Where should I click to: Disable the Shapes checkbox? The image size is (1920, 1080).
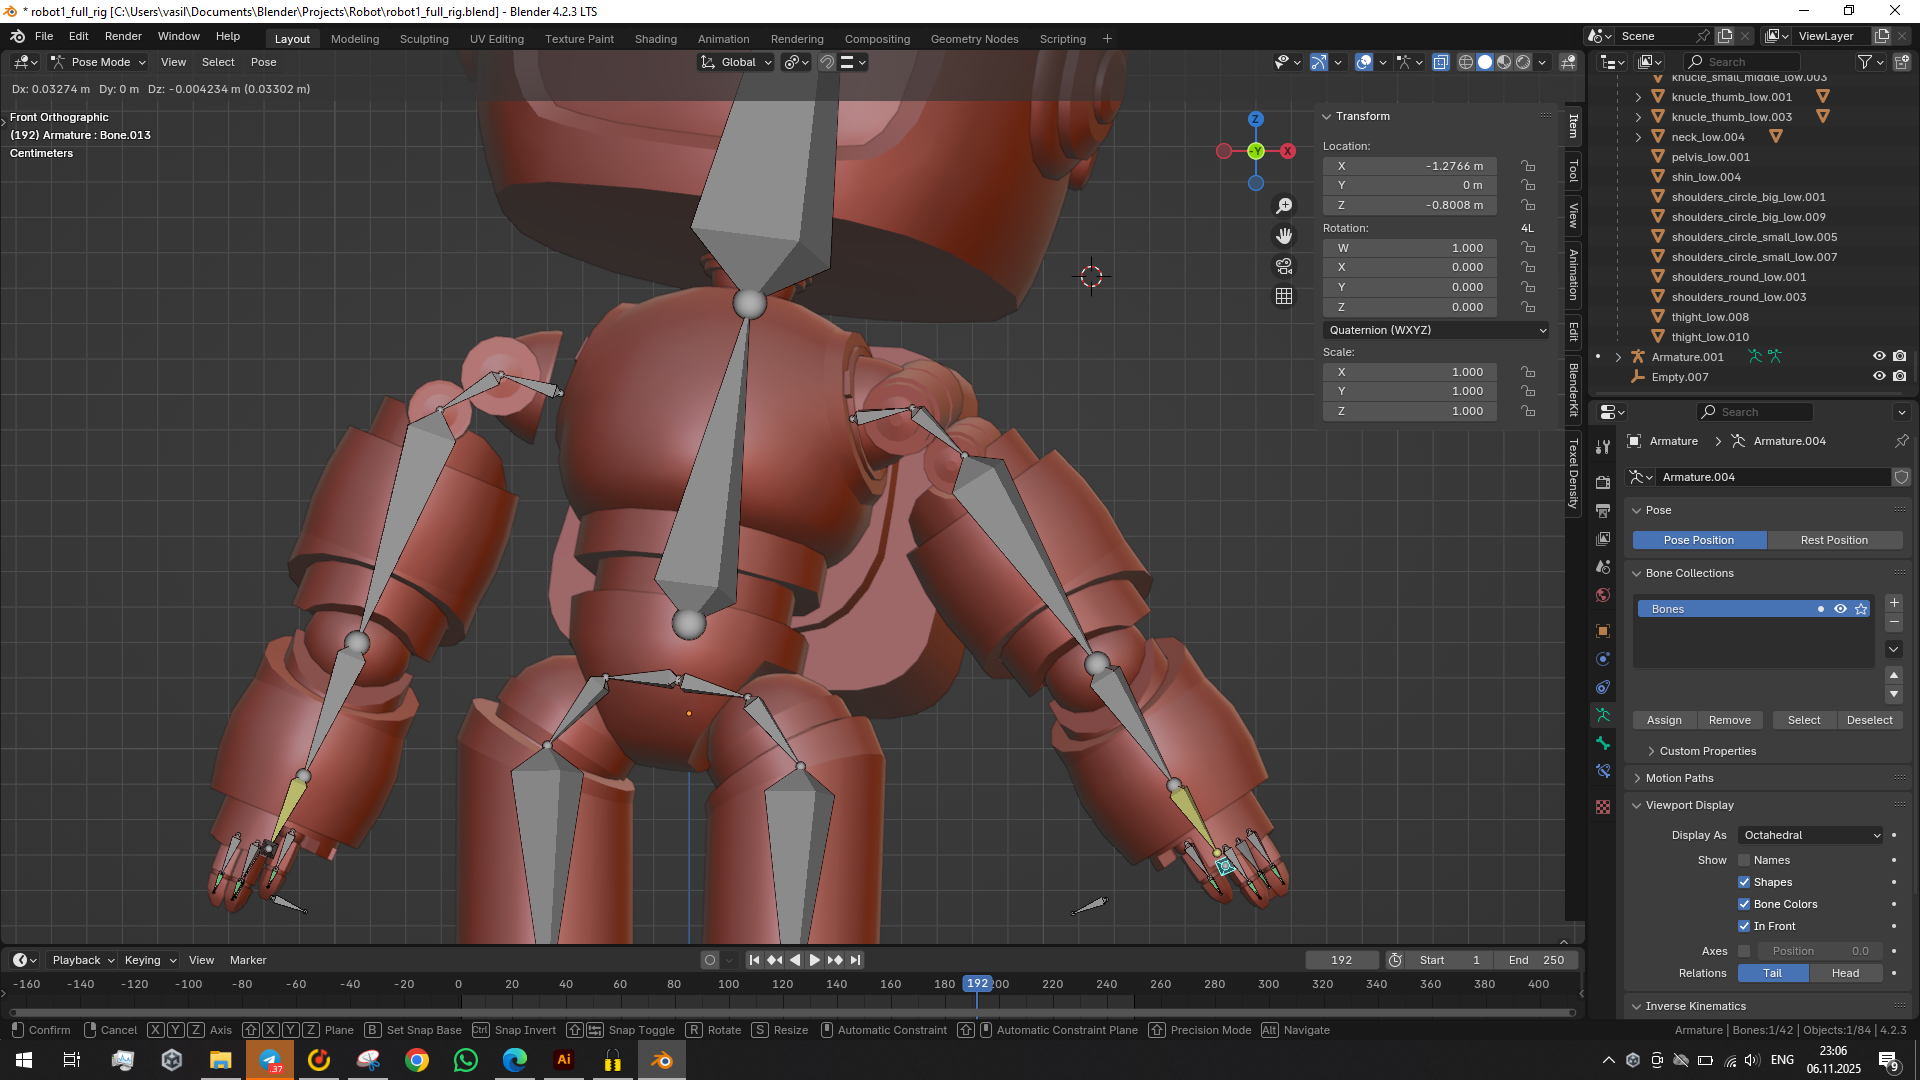click(1744, 882)
